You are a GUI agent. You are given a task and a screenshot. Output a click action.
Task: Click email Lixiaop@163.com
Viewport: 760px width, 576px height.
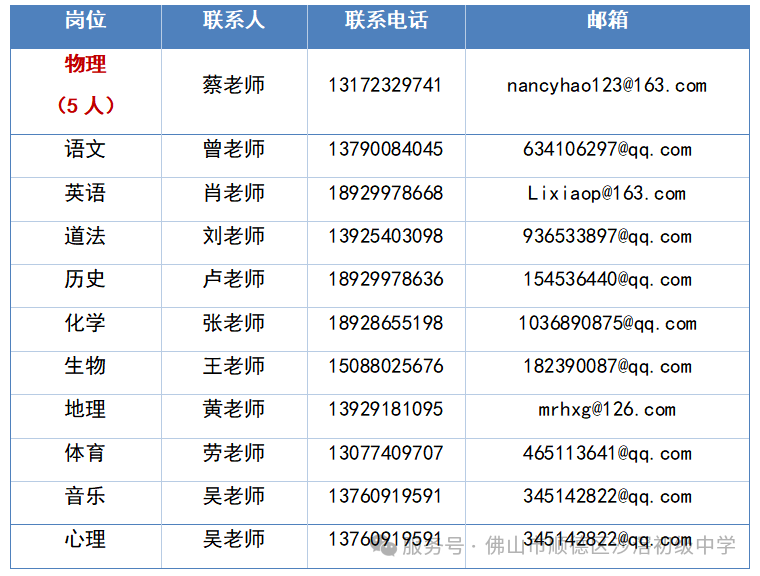click(x=607, y=194)
